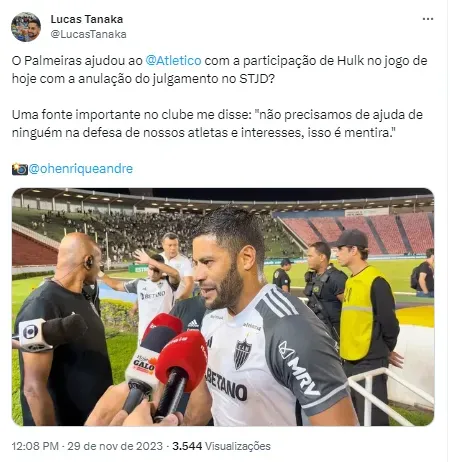Click the date 29 de nov de 2023
The width and height of the screenshot is (450, 462).
pos(115,446)
